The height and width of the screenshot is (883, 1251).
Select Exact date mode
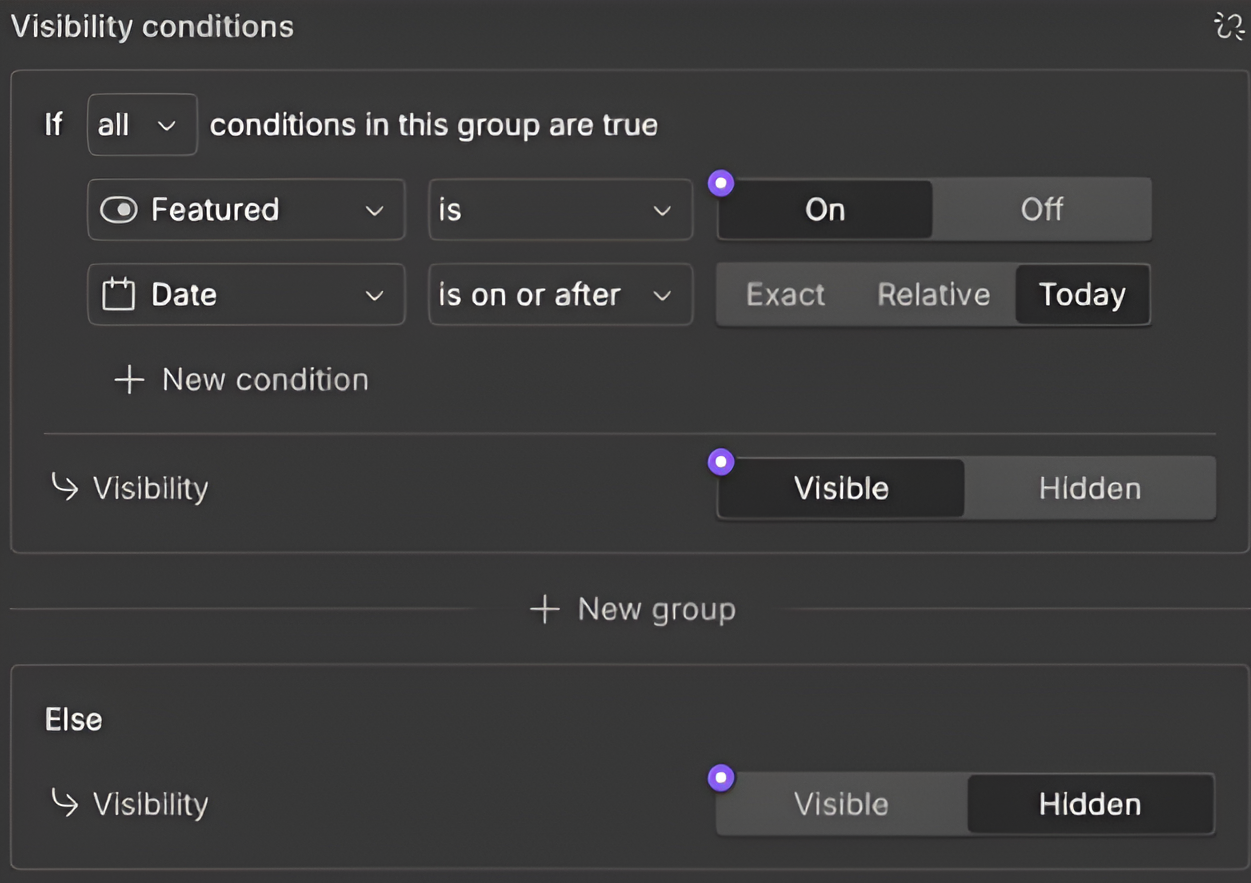785,295
